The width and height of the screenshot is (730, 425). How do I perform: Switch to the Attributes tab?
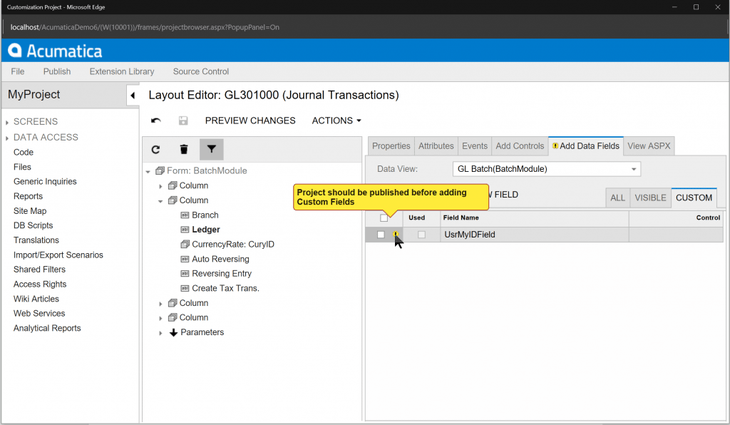pos(436,146)
